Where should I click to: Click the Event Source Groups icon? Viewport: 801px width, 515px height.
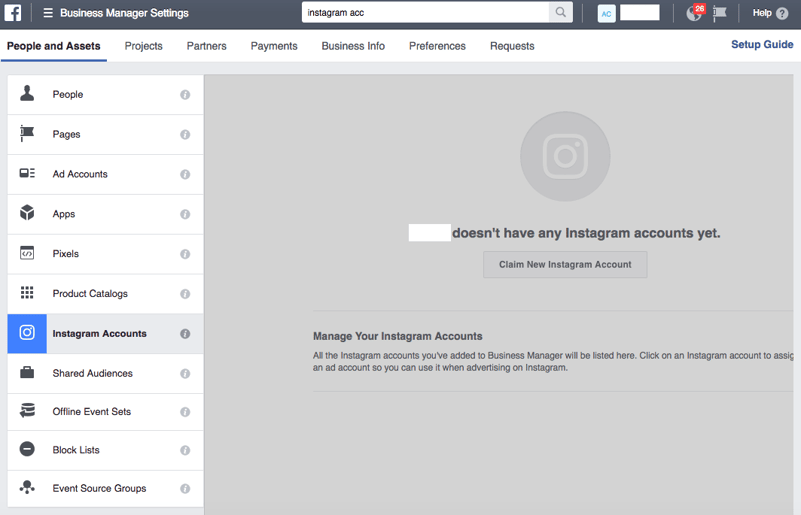tap(27, 487)
